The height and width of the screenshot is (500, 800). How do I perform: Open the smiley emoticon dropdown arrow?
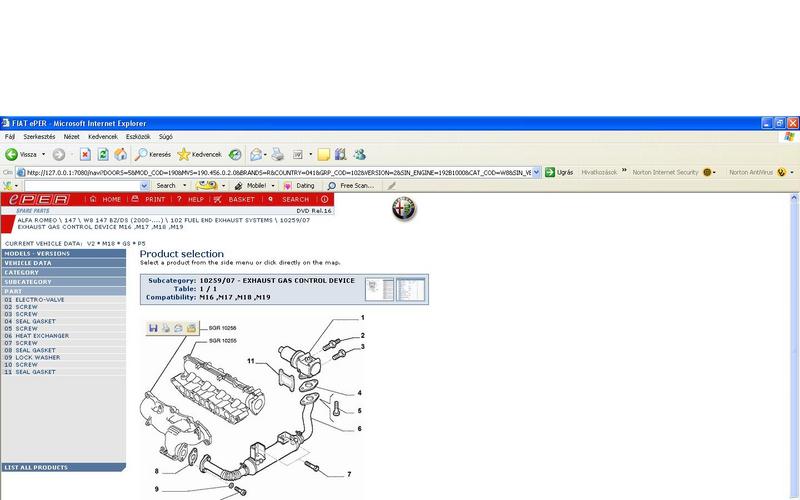click(x=223, y=186)
